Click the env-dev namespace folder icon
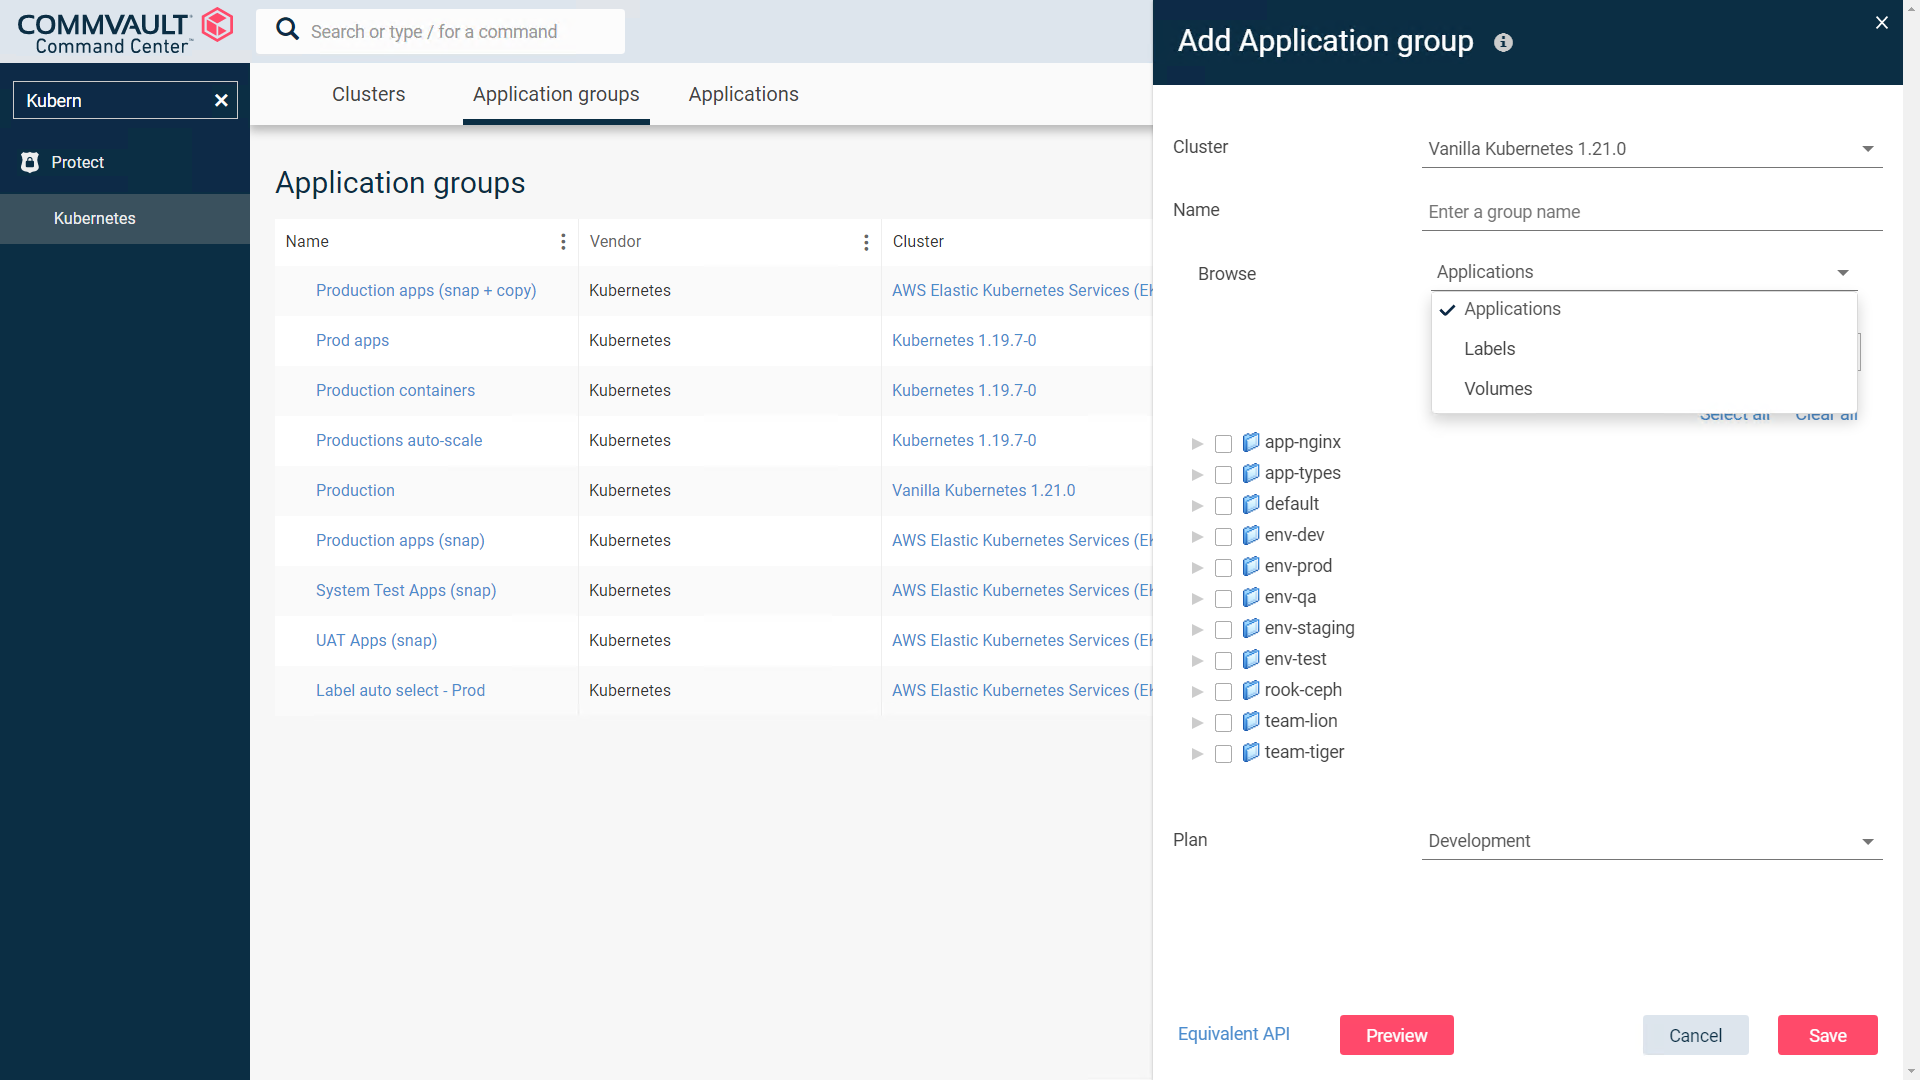The height and width of the screenshot is (1080, 1920). coord(1250,535)
